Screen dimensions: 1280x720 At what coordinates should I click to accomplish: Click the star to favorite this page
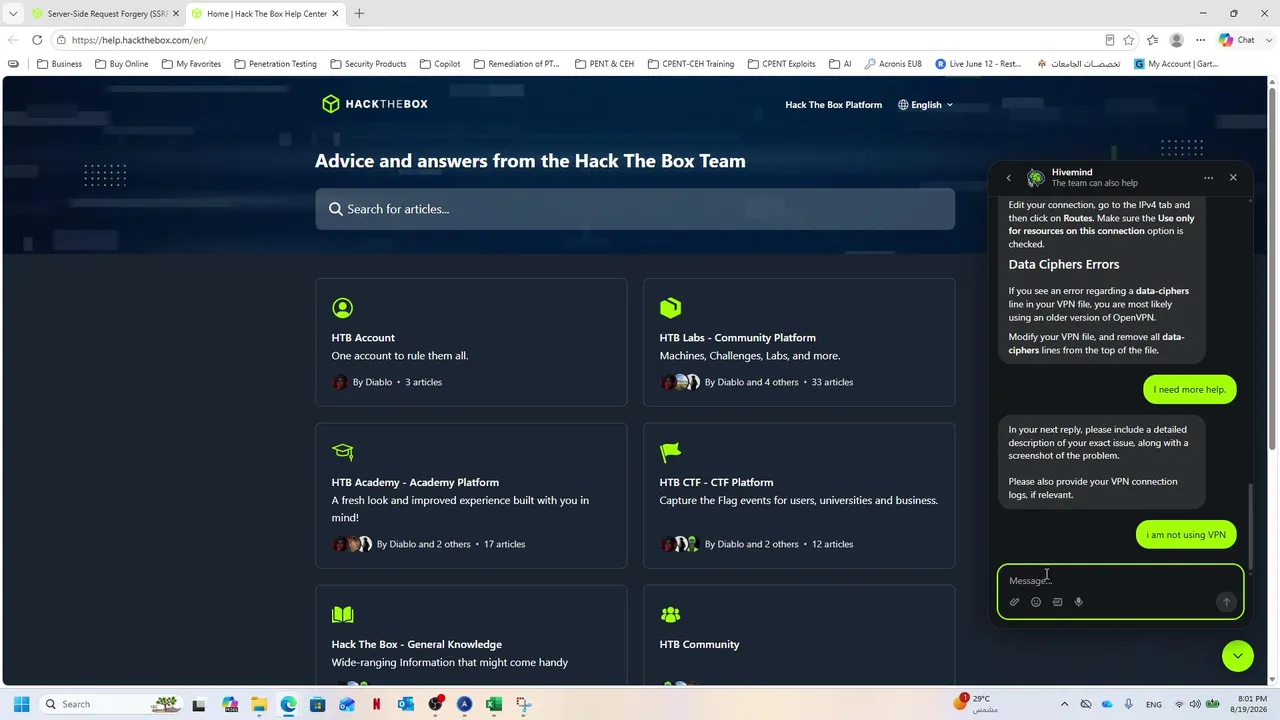(1129, 40)
